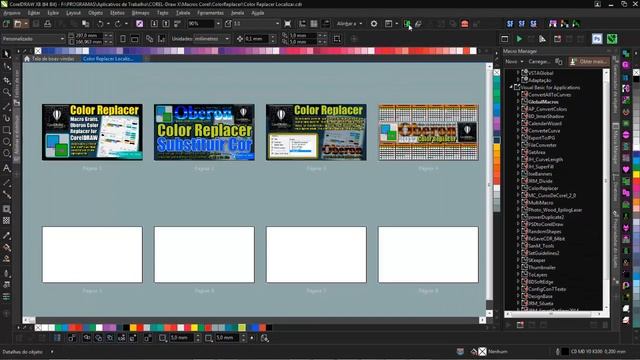640x360 pixels.
Task: Select the SetGuidelines2 macro item
Action: click(544, 253)
